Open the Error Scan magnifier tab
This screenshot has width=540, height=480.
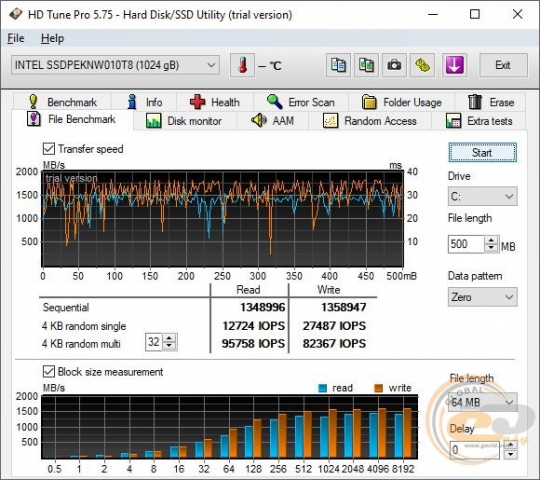click(x=301, y=102)
